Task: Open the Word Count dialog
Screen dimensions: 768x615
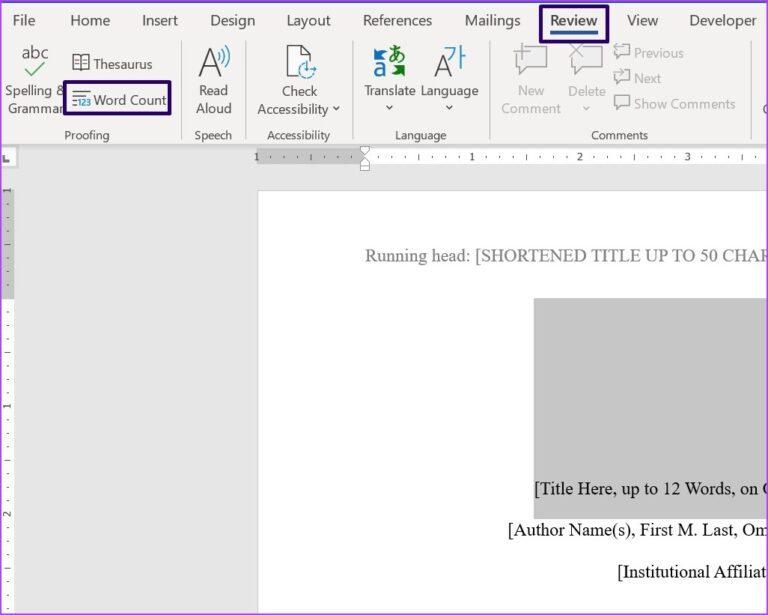Action: pyautogui.click(x=118, y=99)
